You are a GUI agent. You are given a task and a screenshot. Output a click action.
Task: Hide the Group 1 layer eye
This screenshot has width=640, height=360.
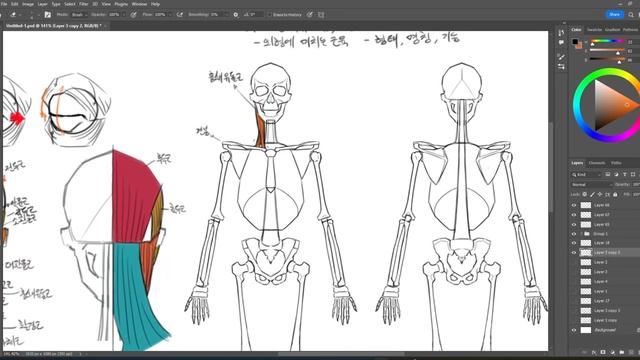click(x=574, y=234)
